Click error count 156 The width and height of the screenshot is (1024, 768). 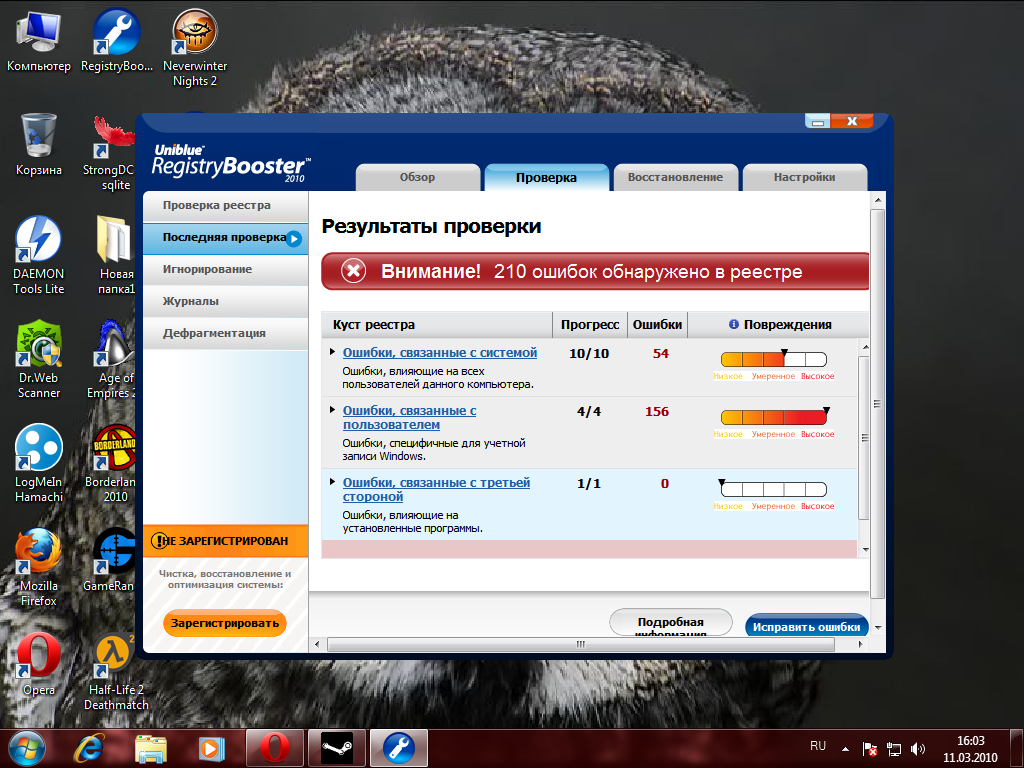pos(656,411)
